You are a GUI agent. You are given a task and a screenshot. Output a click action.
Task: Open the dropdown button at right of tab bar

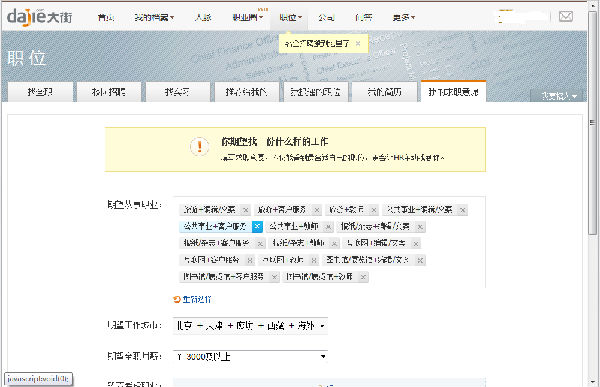pos(558,96)
